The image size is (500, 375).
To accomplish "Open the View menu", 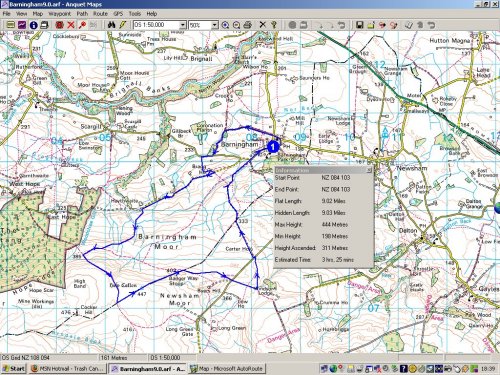I will pyautogui.click(x=21, y=14).
